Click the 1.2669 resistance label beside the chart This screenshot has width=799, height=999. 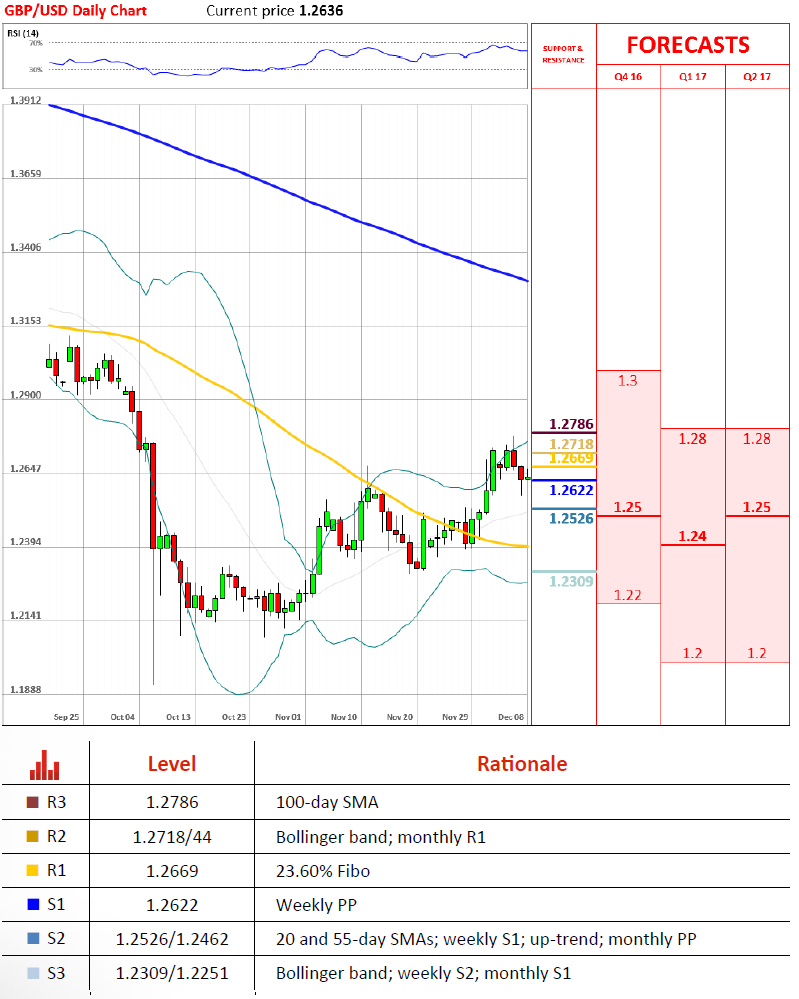tap(571, 458)
